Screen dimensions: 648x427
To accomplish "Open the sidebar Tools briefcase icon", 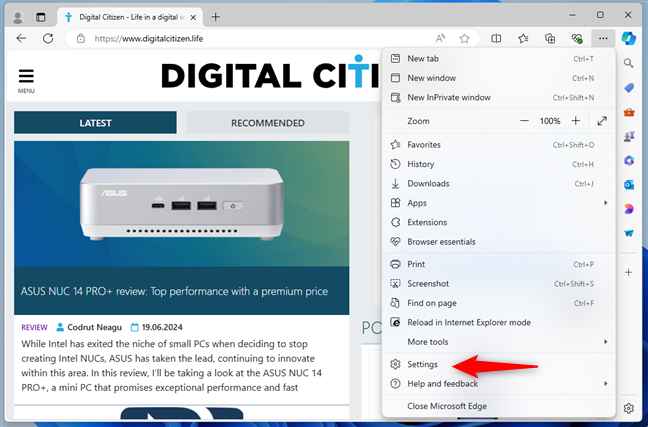I will tap(629, 112).
